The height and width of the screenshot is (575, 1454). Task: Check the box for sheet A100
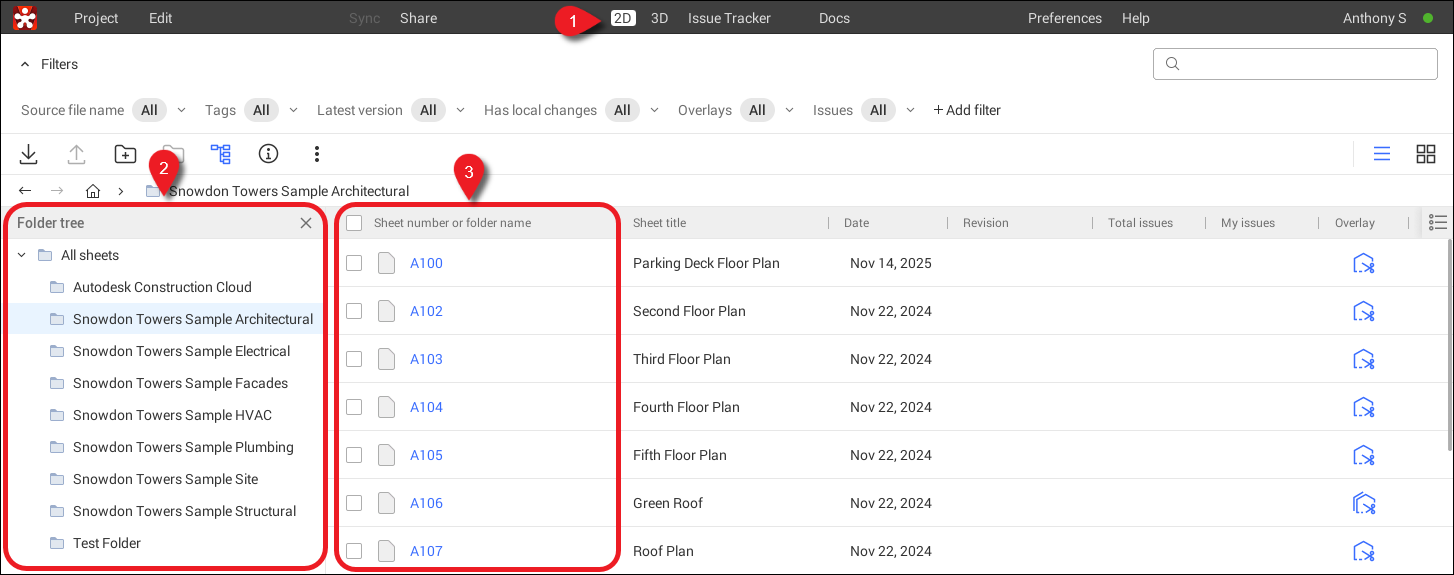tap(354, 263)
